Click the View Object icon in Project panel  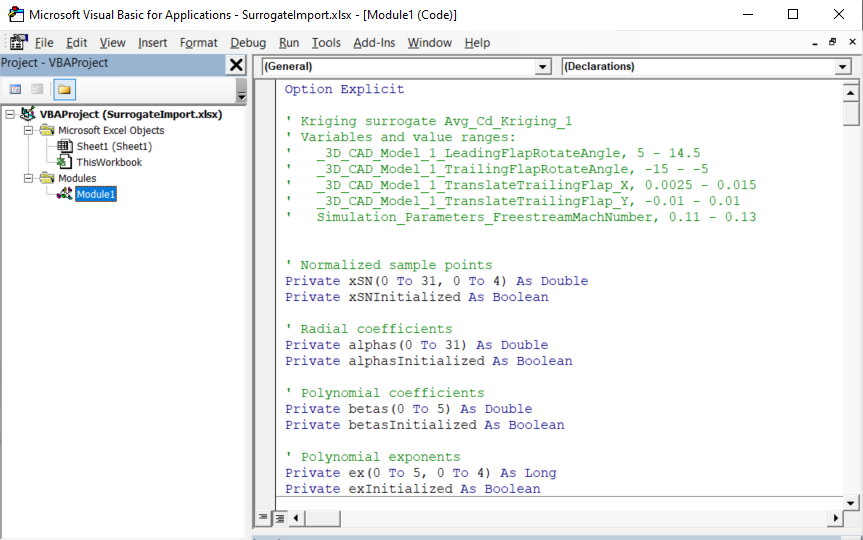(37, 90)
